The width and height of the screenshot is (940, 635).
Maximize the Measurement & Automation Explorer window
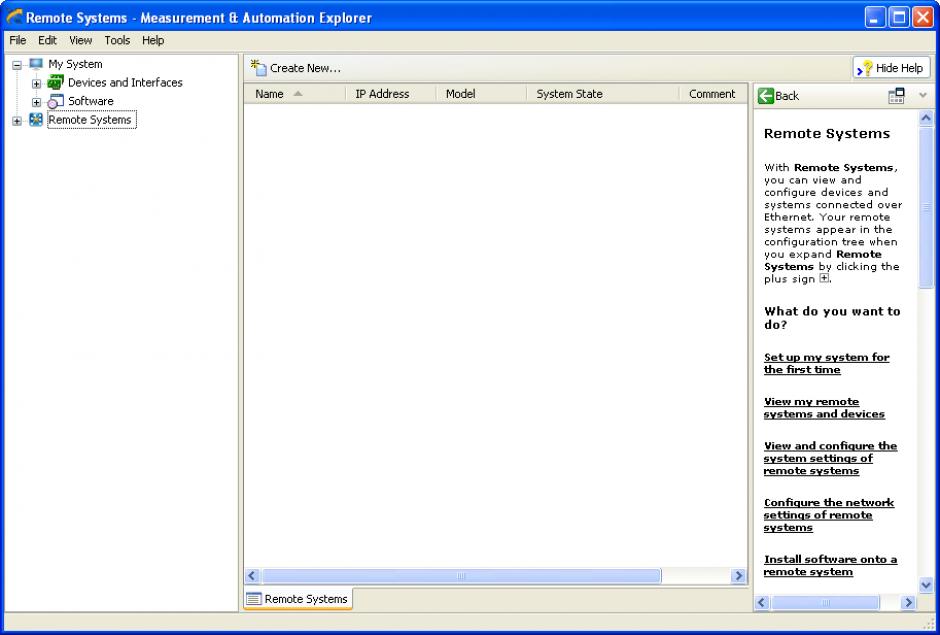899,17
